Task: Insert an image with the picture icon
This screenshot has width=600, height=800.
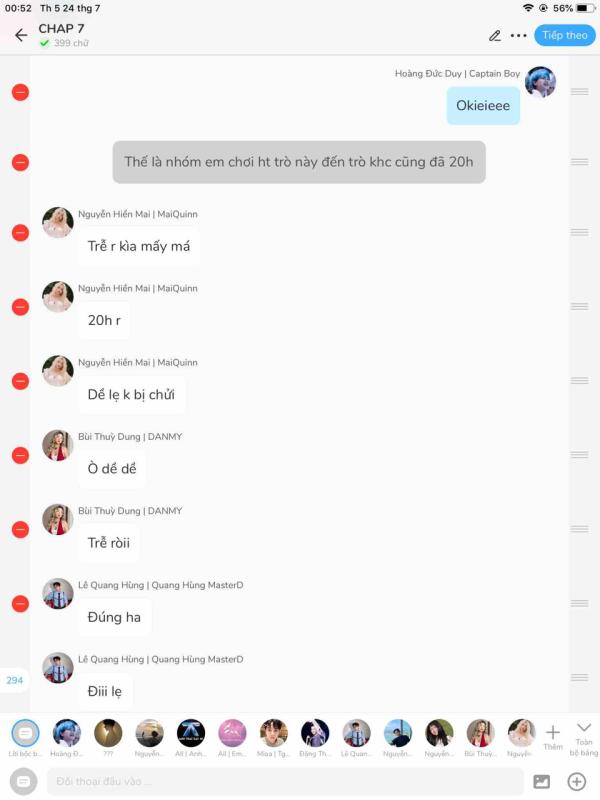Action: point(541,781)
